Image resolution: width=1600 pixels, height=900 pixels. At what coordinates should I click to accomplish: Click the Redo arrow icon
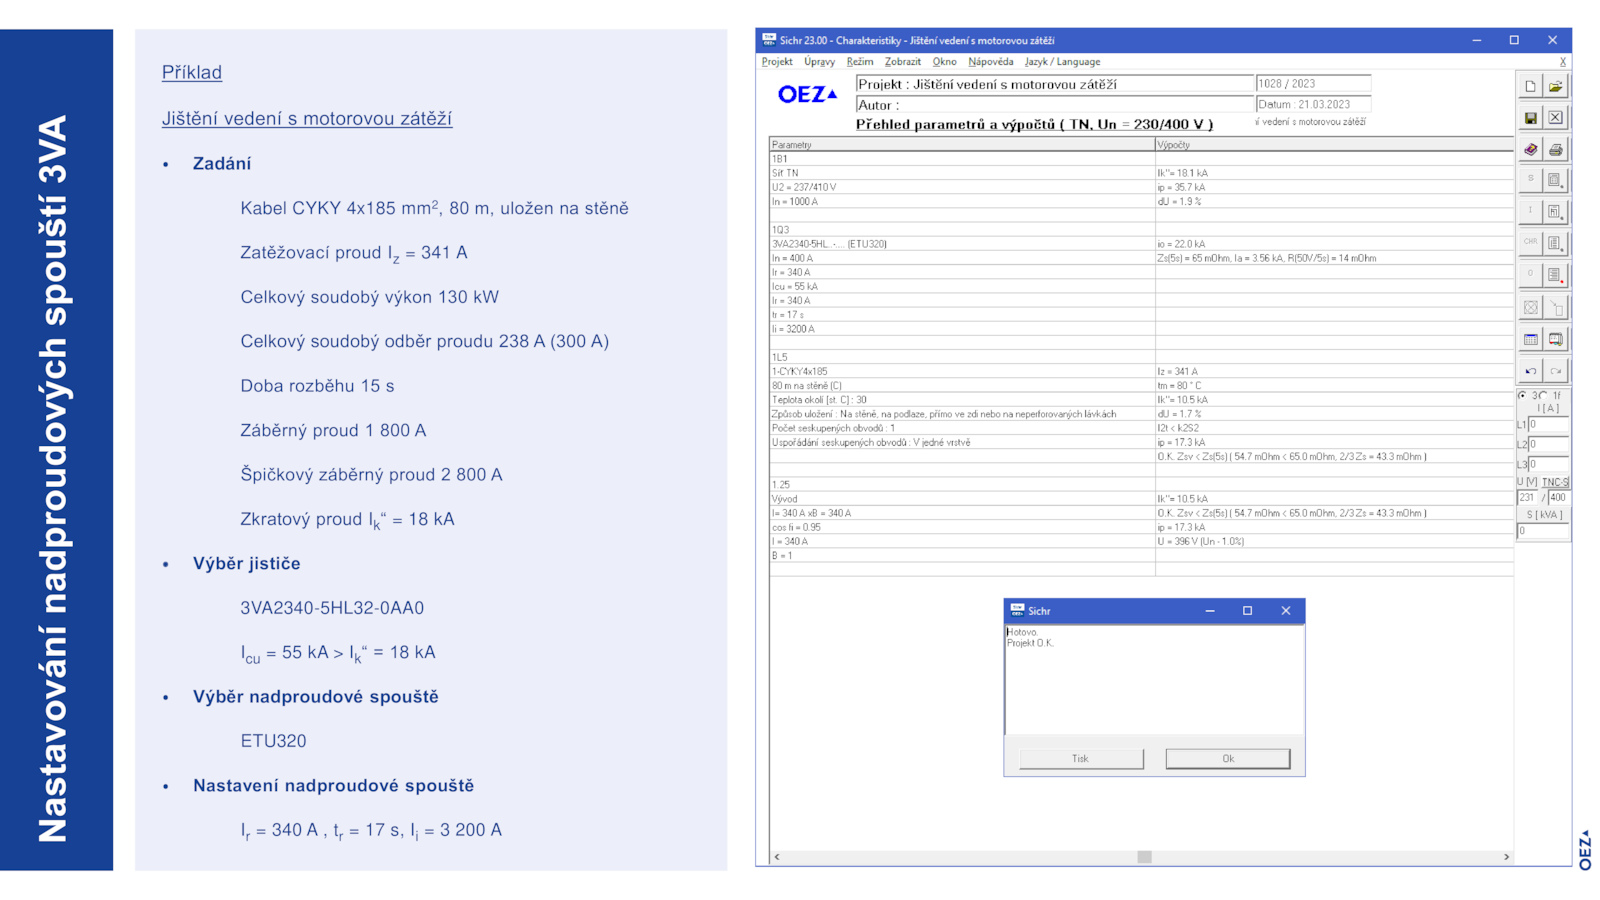[x=1556, y=371]
